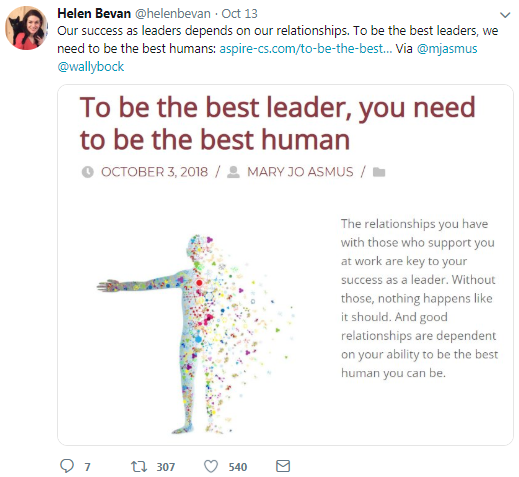519x477 pixels.
Task: Like the tweet with the heart icon
Action: [x=211, y=466]
